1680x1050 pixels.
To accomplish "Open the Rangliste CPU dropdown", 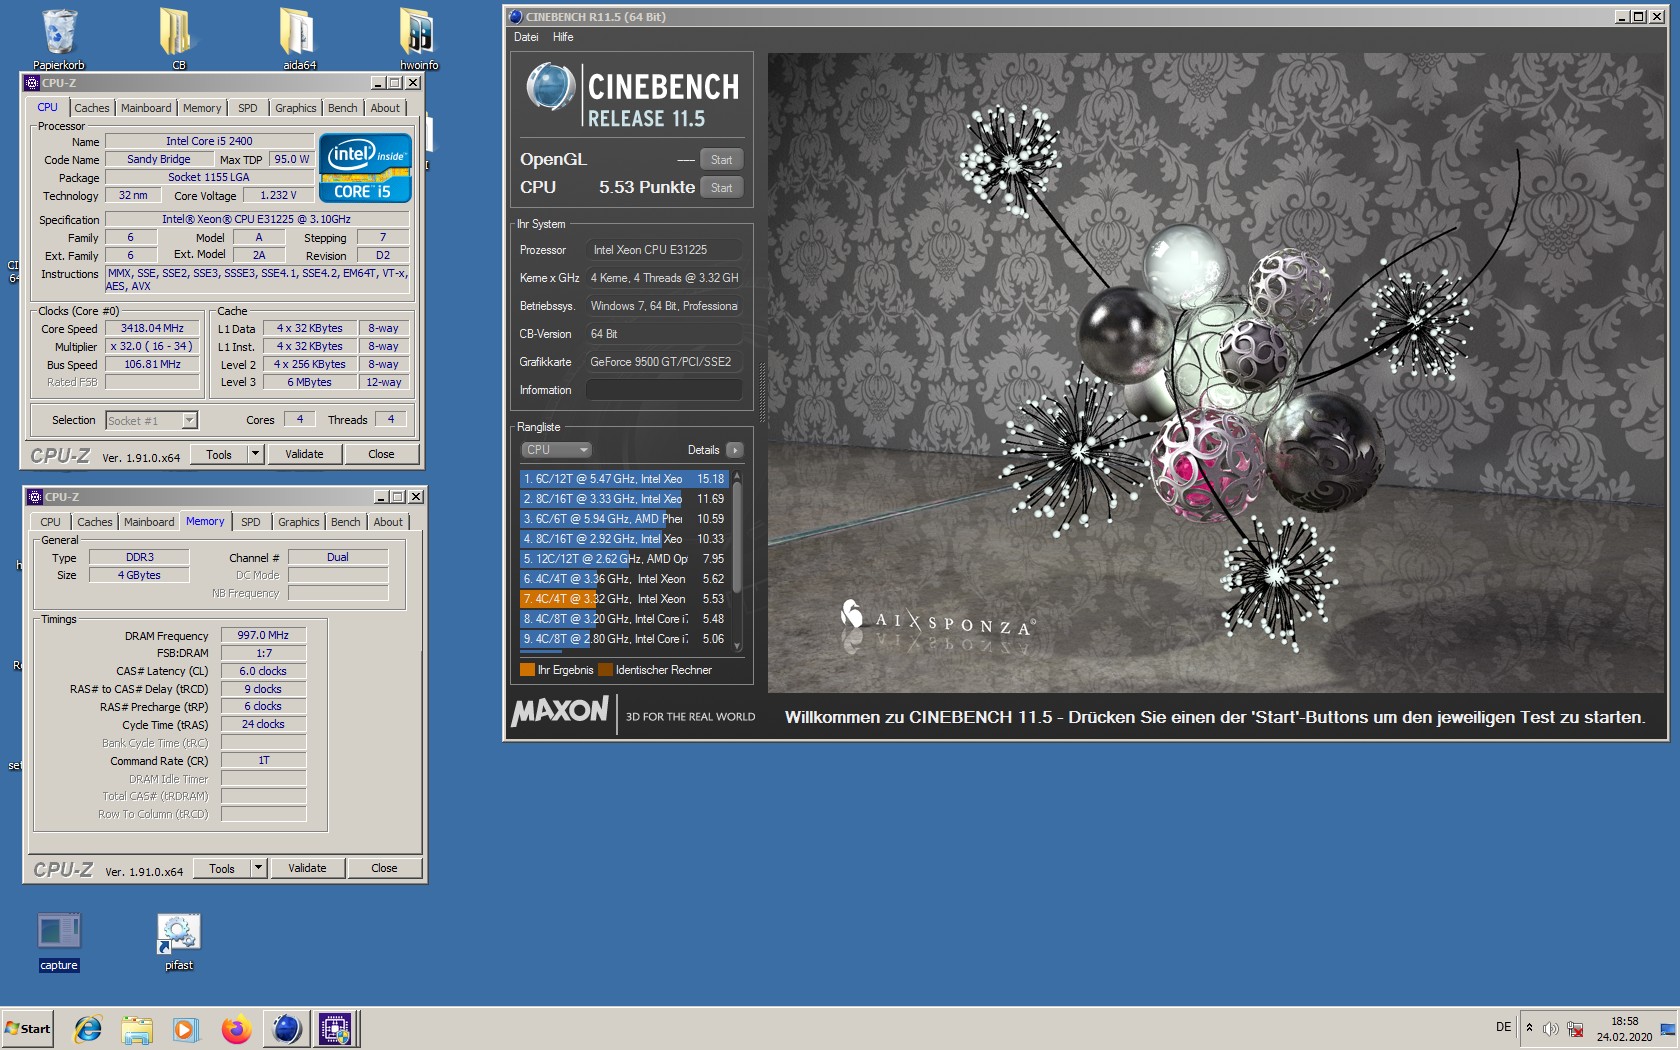I will click(556, 450).
